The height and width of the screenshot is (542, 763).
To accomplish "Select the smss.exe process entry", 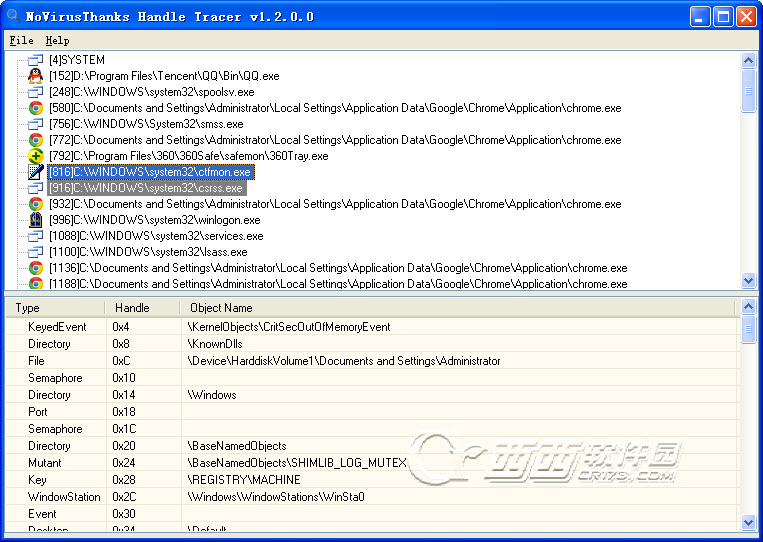I will (146, 124).
